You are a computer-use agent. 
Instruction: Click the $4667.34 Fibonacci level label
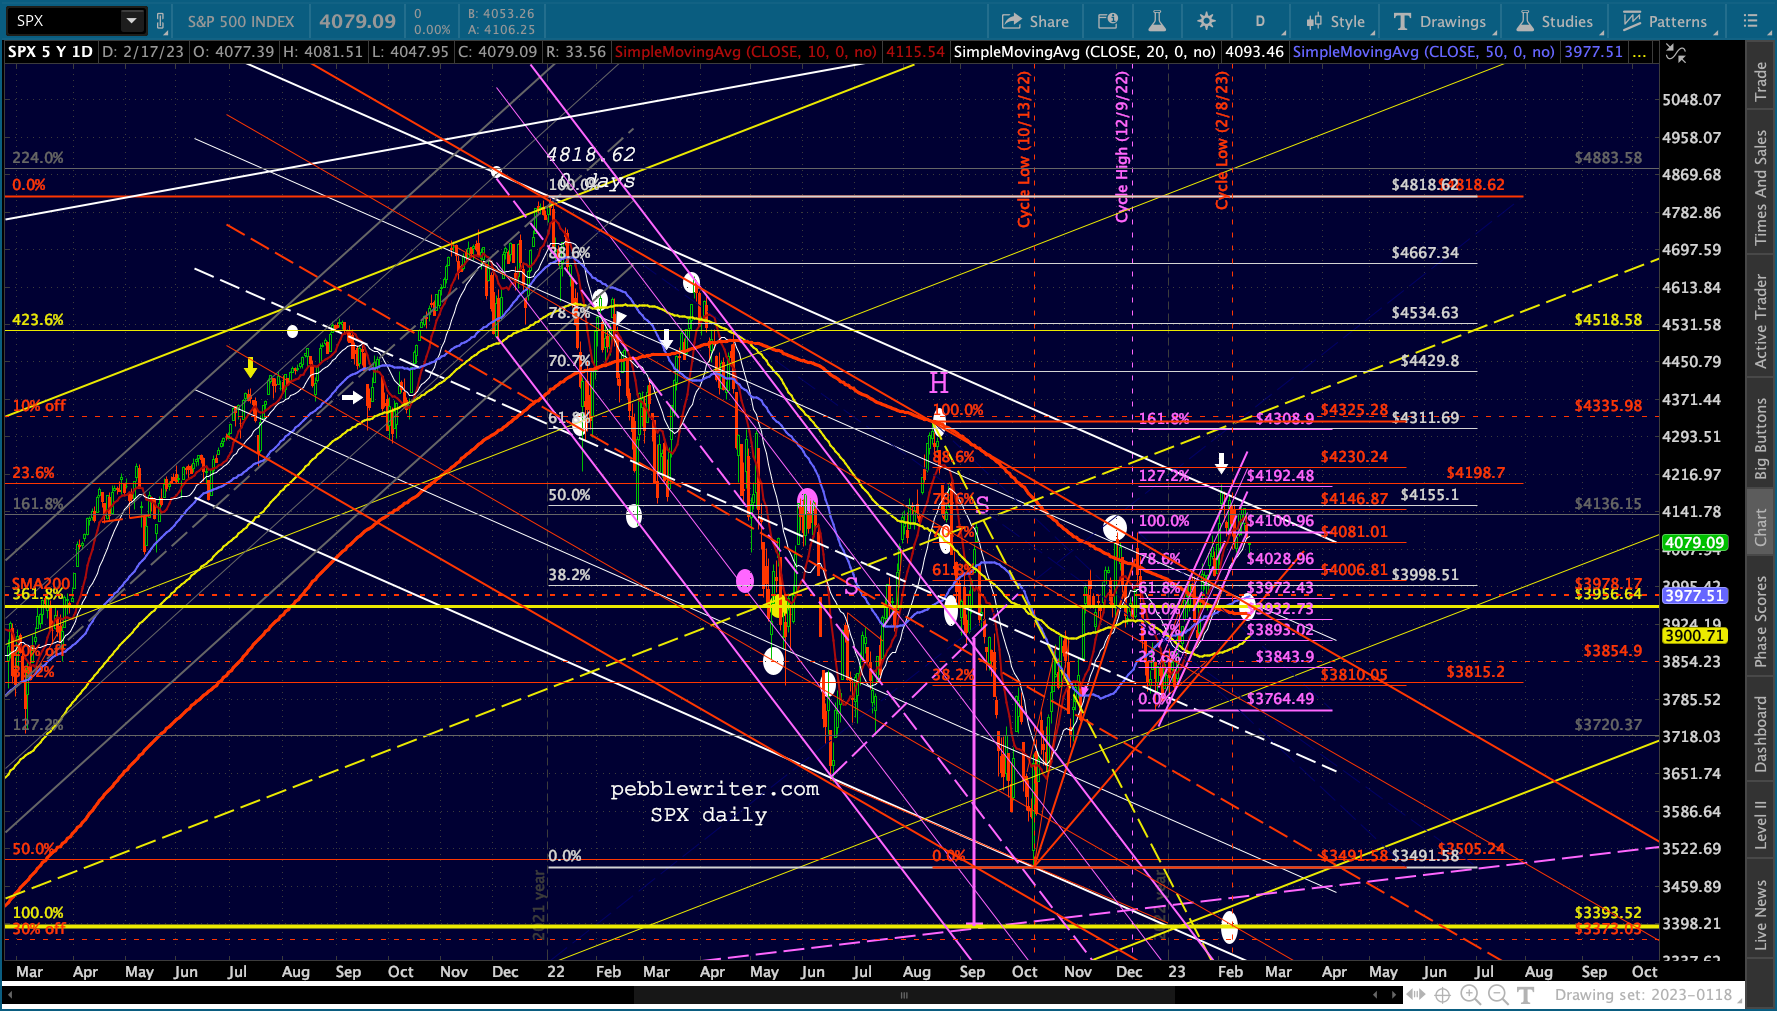click(x=1425, y=253)
